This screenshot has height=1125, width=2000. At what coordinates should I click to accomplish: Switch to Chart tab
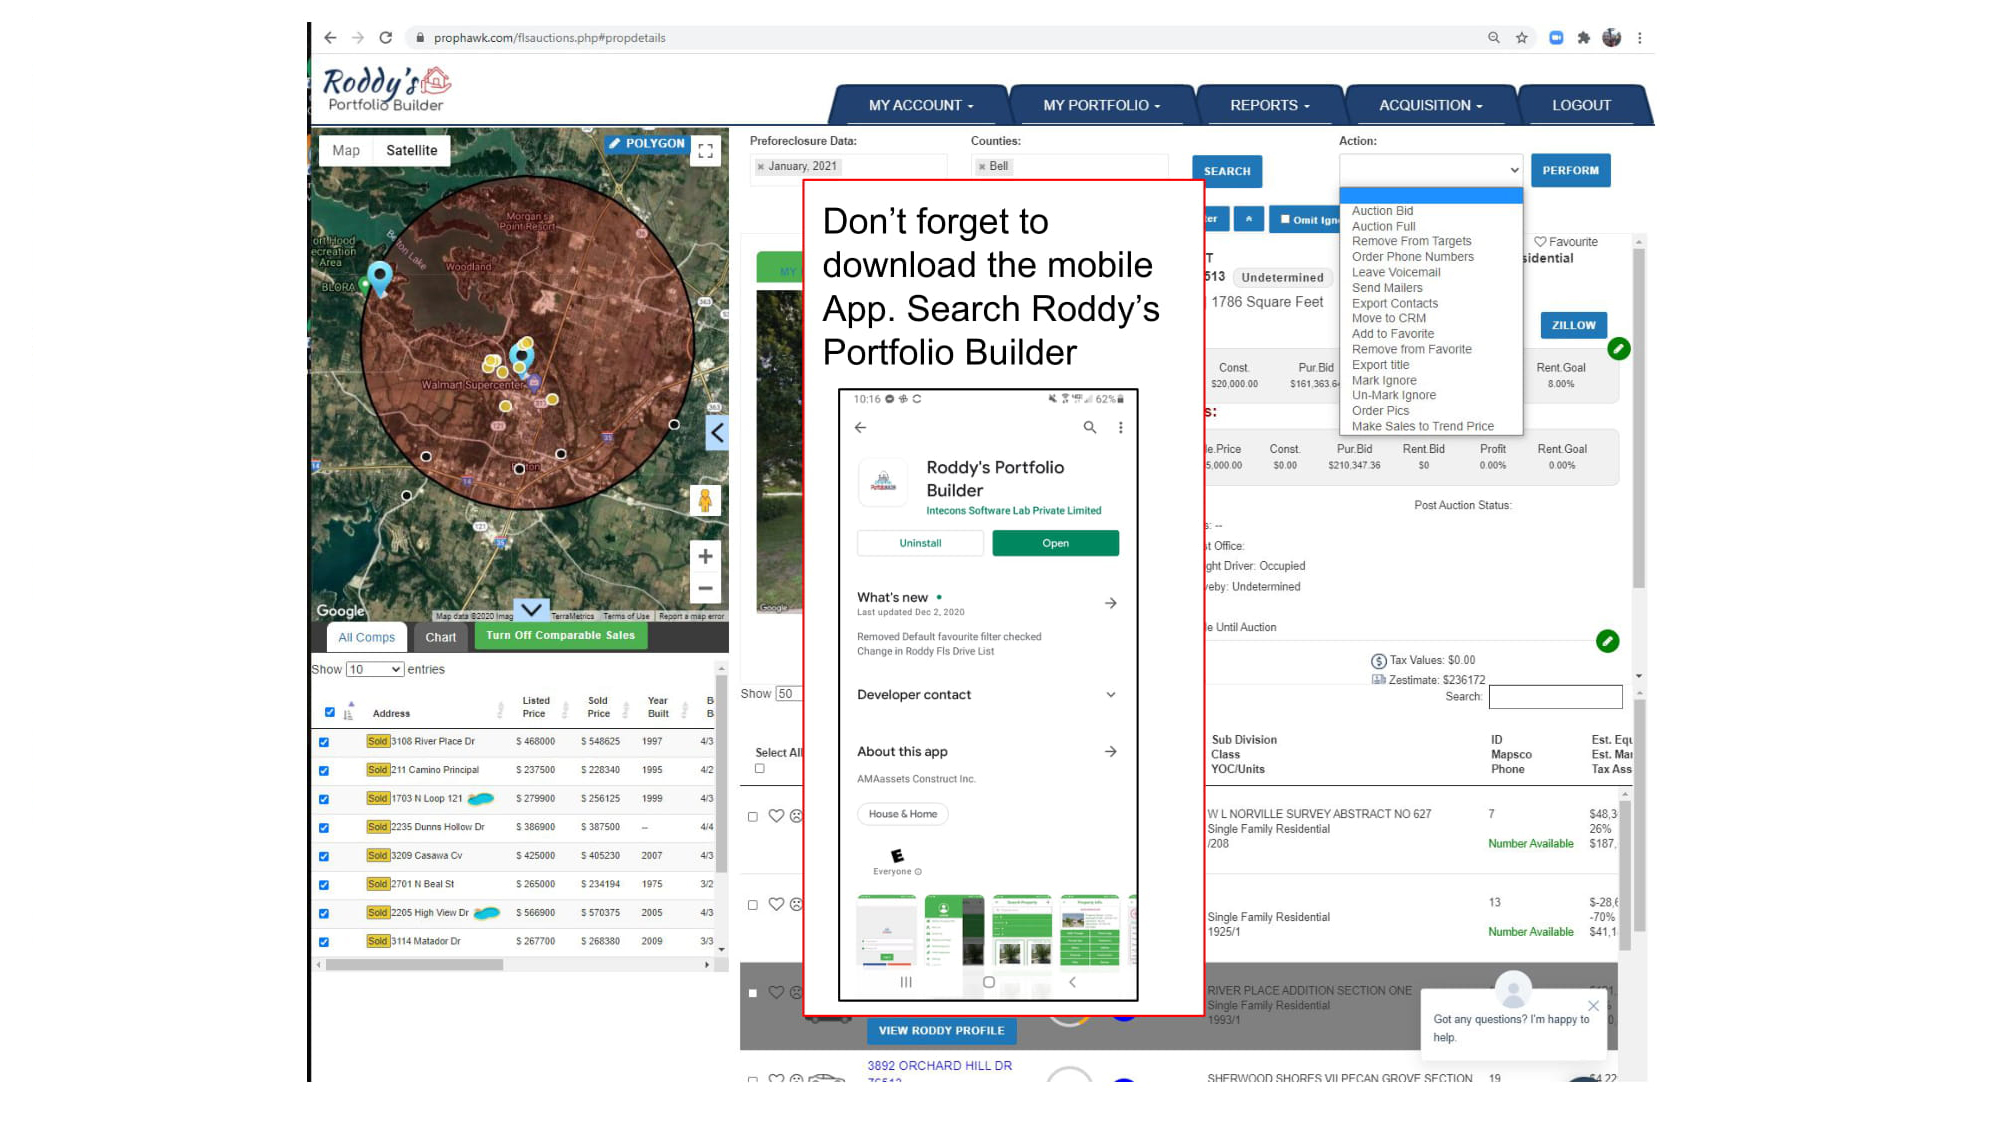click(441, 637)
